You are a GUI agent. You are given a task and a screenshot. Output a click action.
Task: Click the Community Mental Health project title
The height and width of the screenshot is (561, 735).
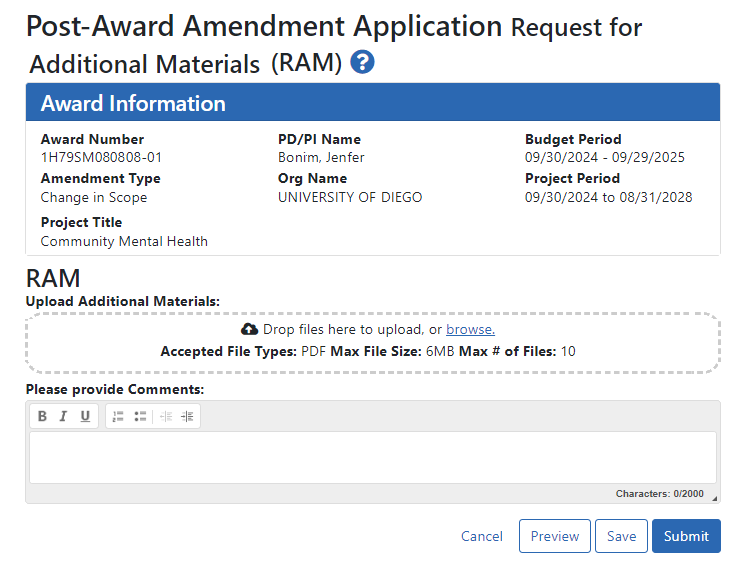coord(124,241)
